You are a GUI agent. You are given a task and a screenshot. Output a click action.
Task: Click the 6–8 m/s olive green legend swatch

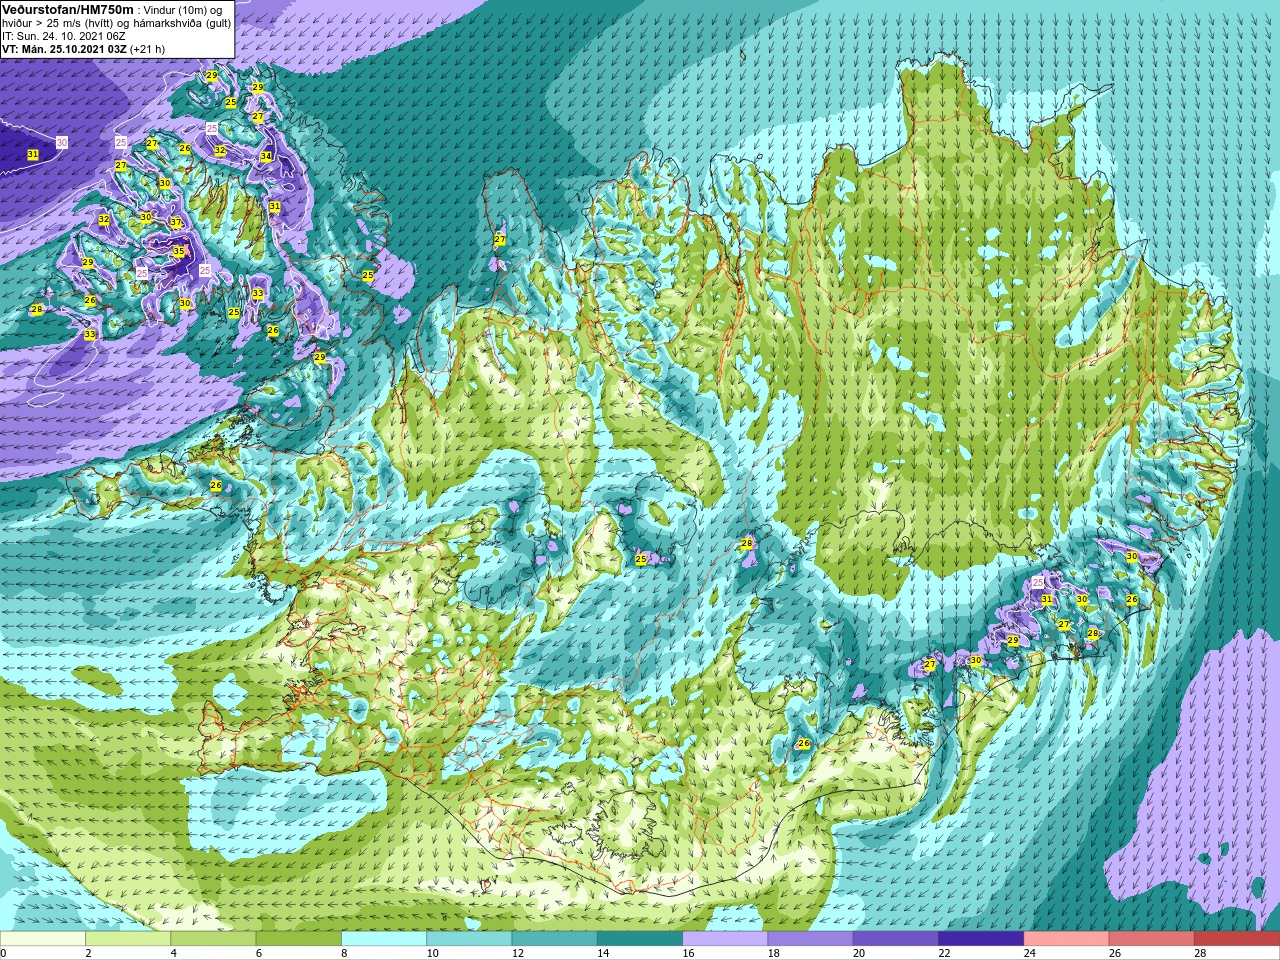(x=298, y=940)
